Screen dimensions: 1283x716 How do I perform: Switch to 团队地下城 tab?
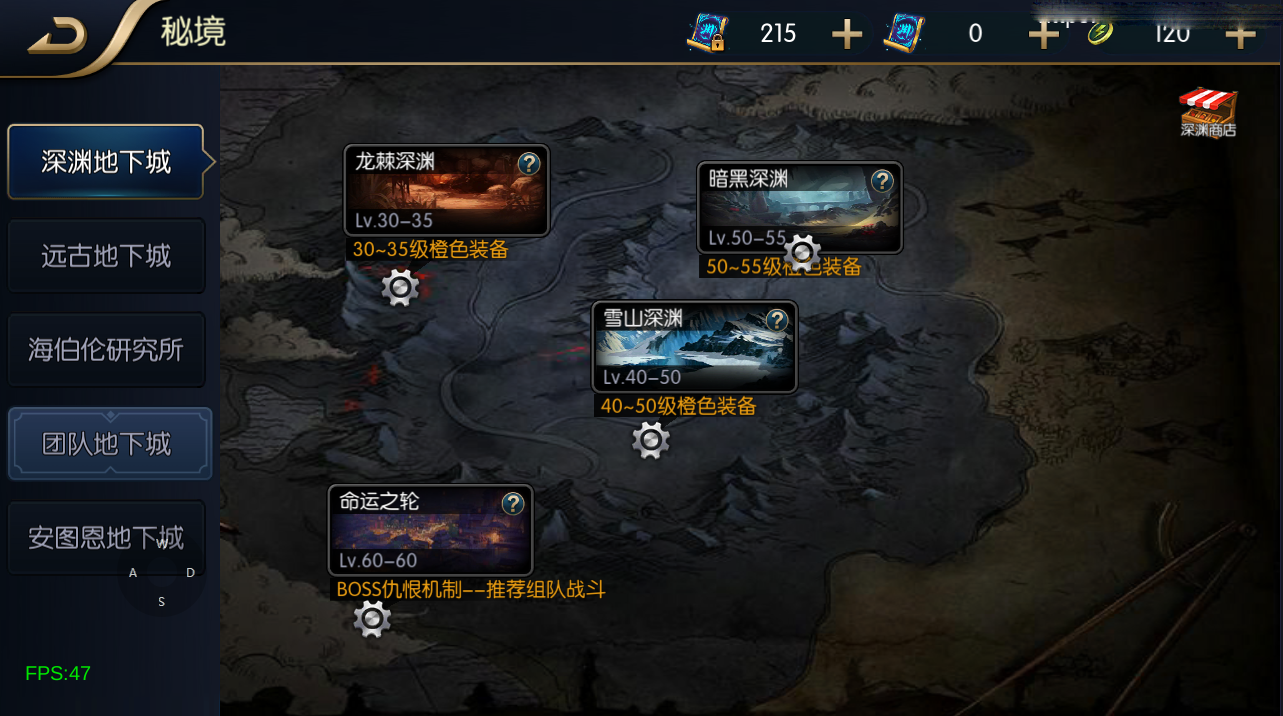(x=109, y=444)
